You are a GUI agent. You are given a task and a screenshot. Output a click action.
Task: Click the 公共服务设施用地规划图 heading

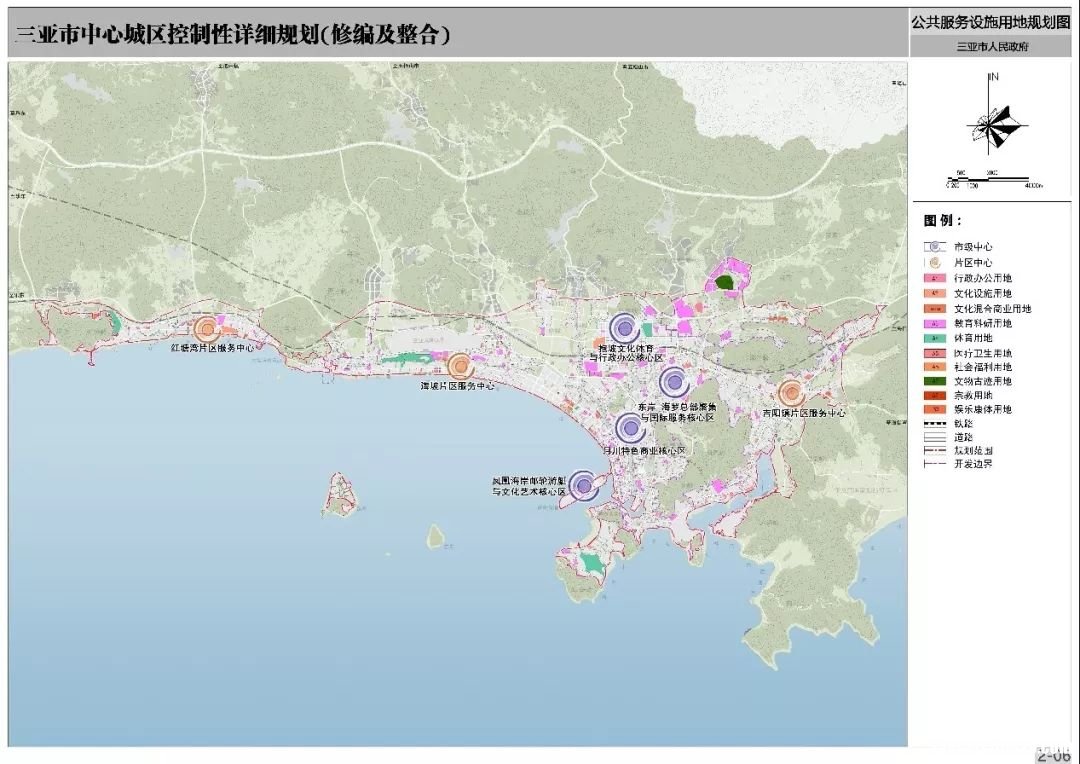tap(991, 22)
